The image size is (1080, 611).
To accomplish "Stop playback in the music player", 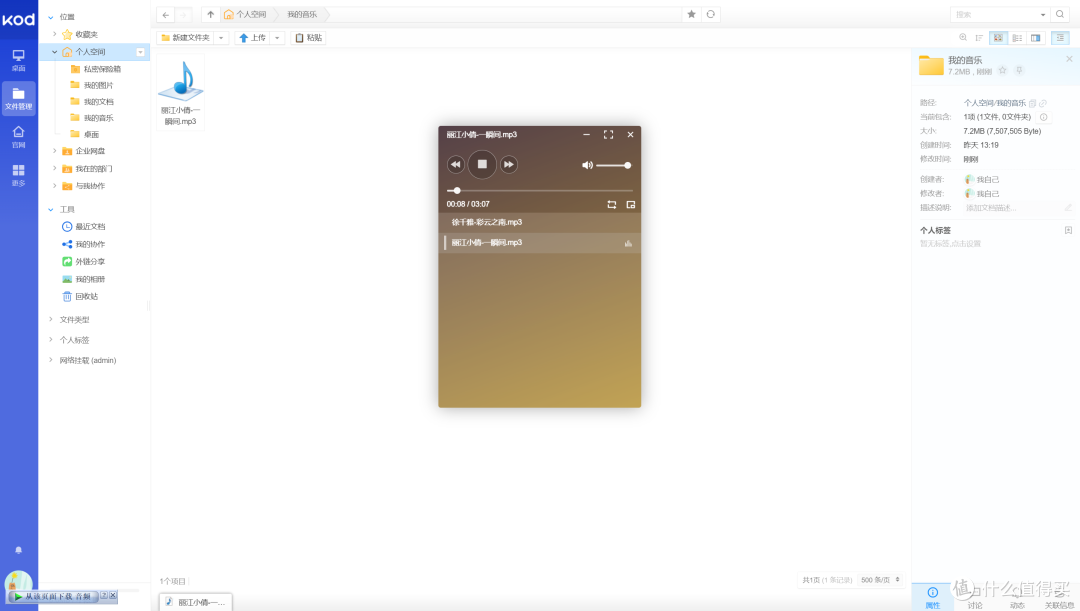I will 482,165.
